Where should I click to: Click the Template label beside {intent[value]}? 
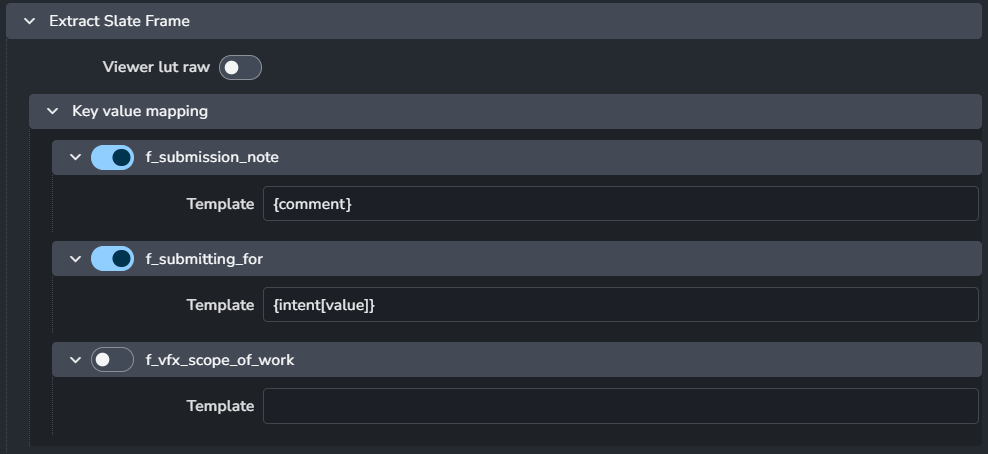coord(220,304)
